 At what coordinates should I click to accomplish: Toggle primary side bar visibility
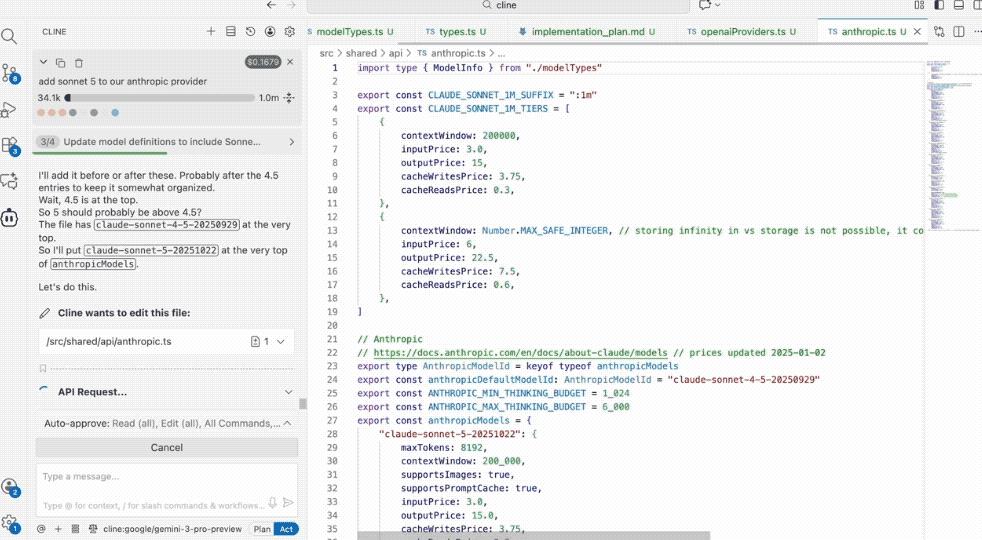[939, 5]
